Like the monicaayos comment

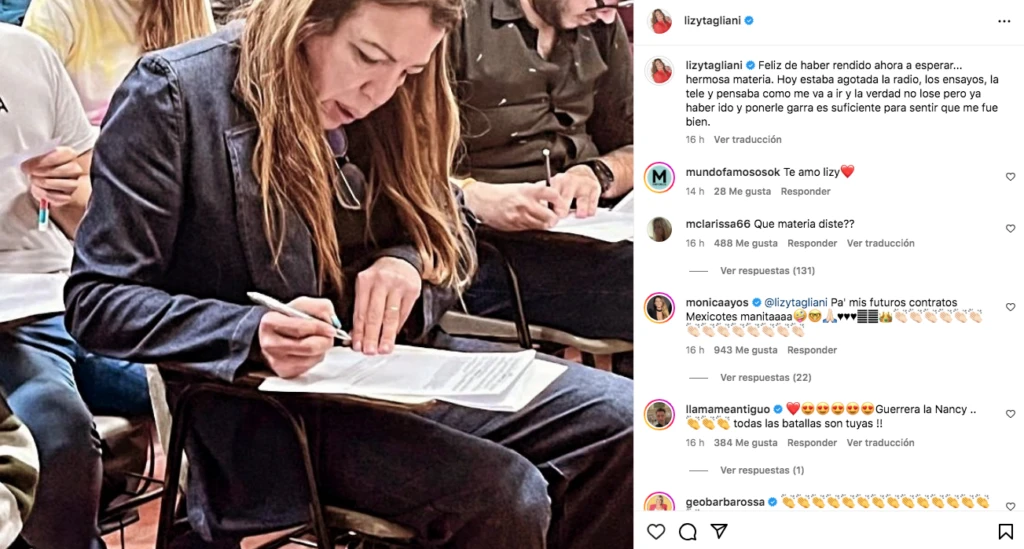(1010, 307)
